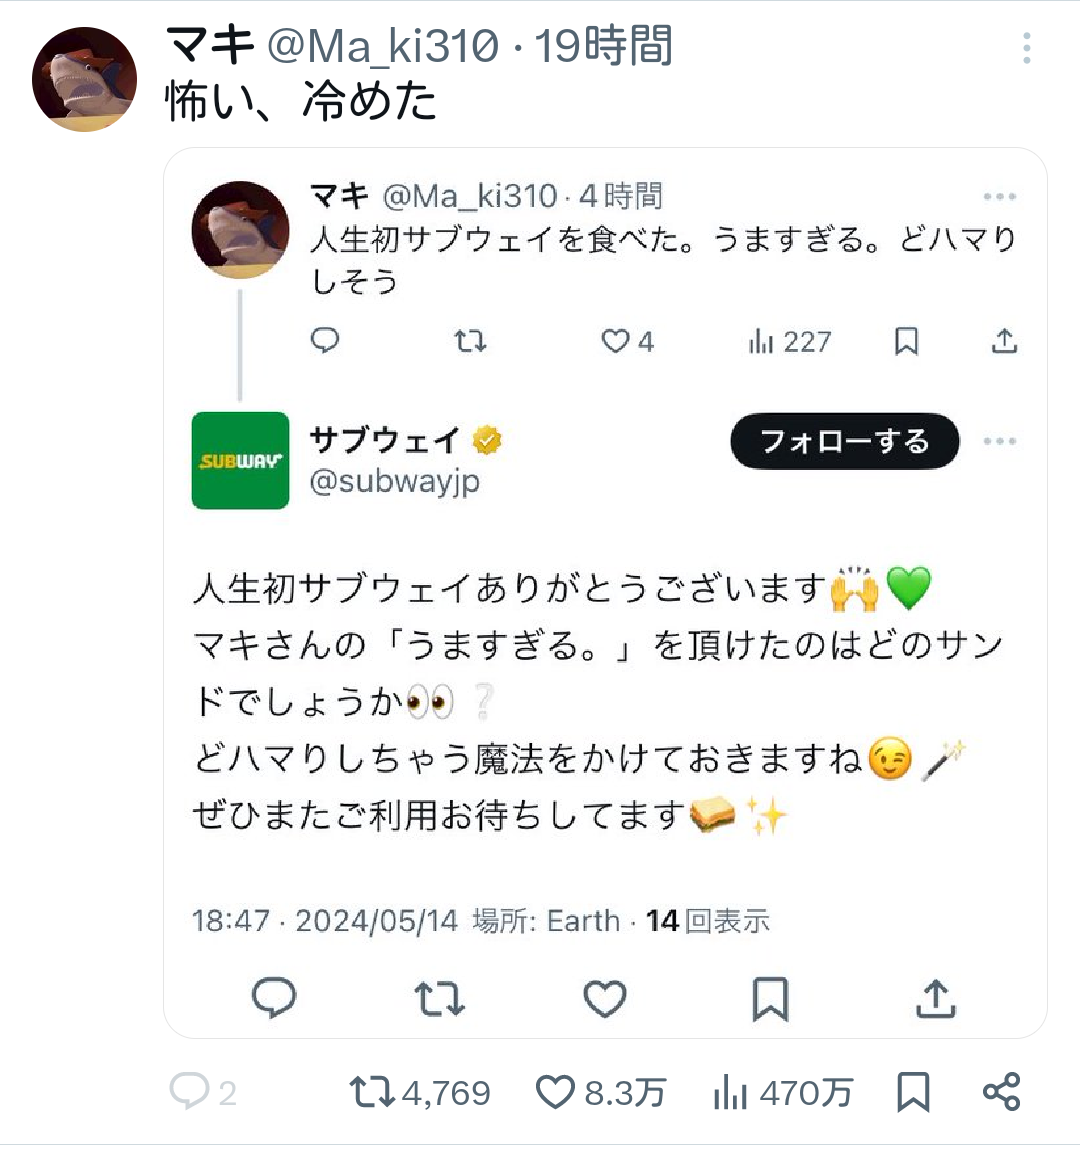Reply to the outer tweet with 2 replies
Viewport: 1080px width, 1154px height.
pos(202,1092)
